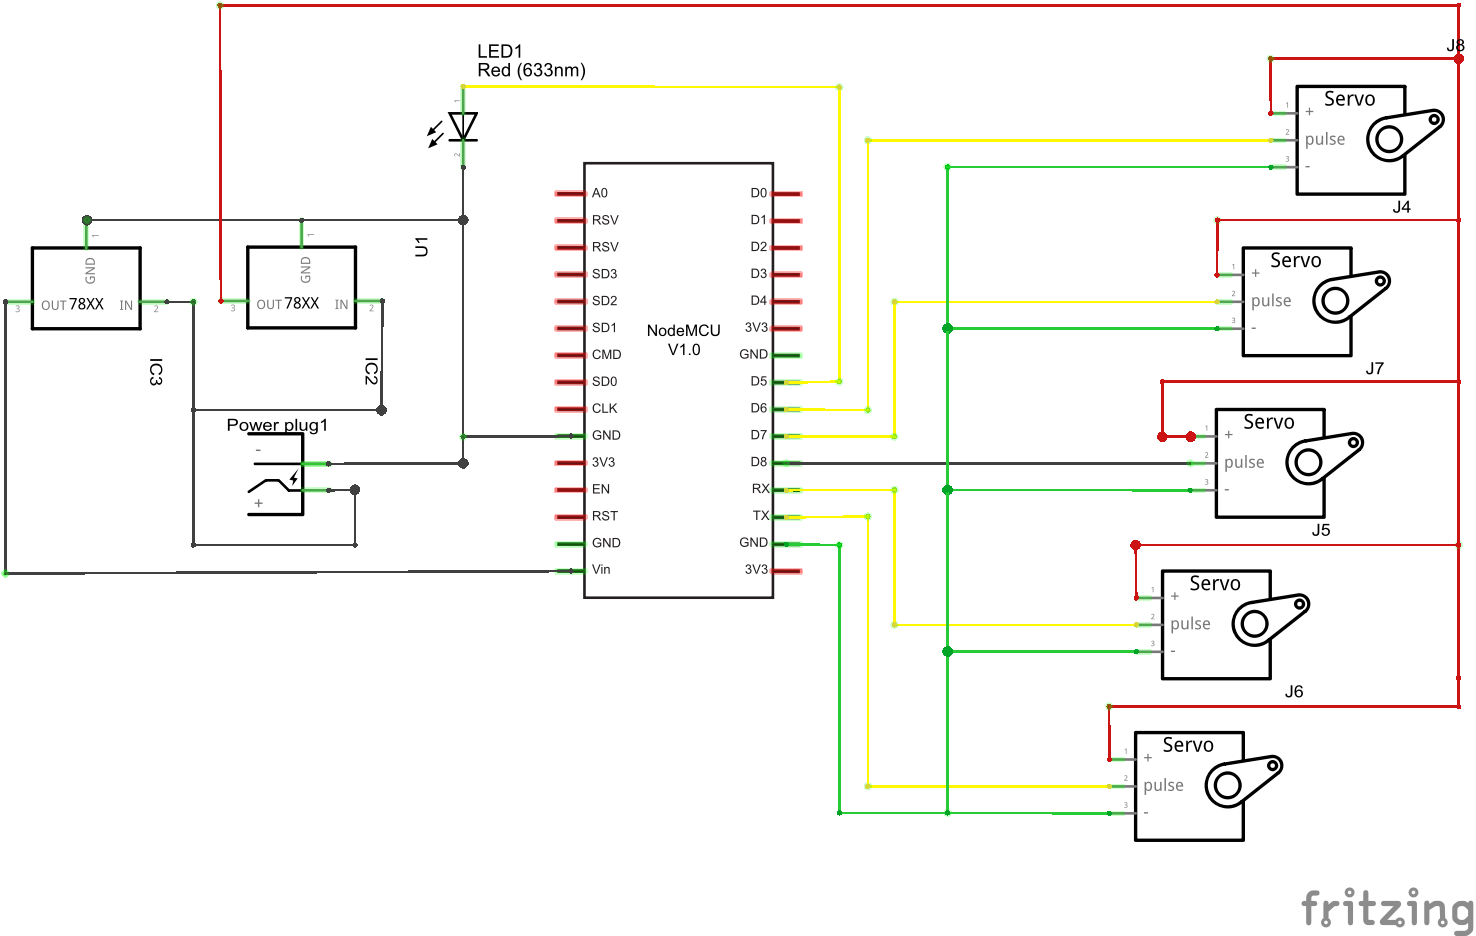This screenshot has width=1476, height=936.
Task: Click the D0 pin on NodeMCU
Action: click(787, 193)
